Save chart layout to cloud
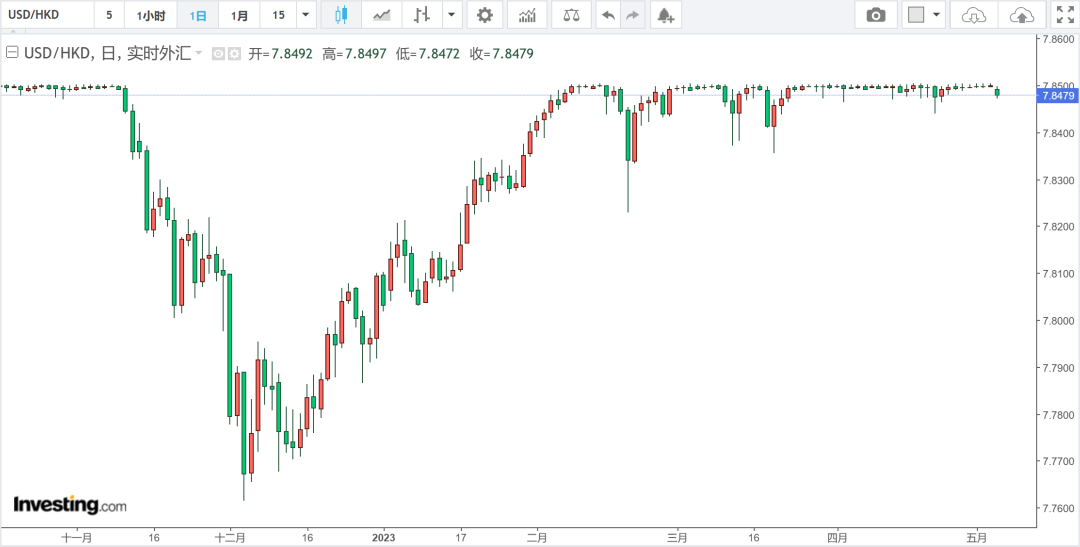Viewport: 1080px width, 547px height. point(1021,15)
